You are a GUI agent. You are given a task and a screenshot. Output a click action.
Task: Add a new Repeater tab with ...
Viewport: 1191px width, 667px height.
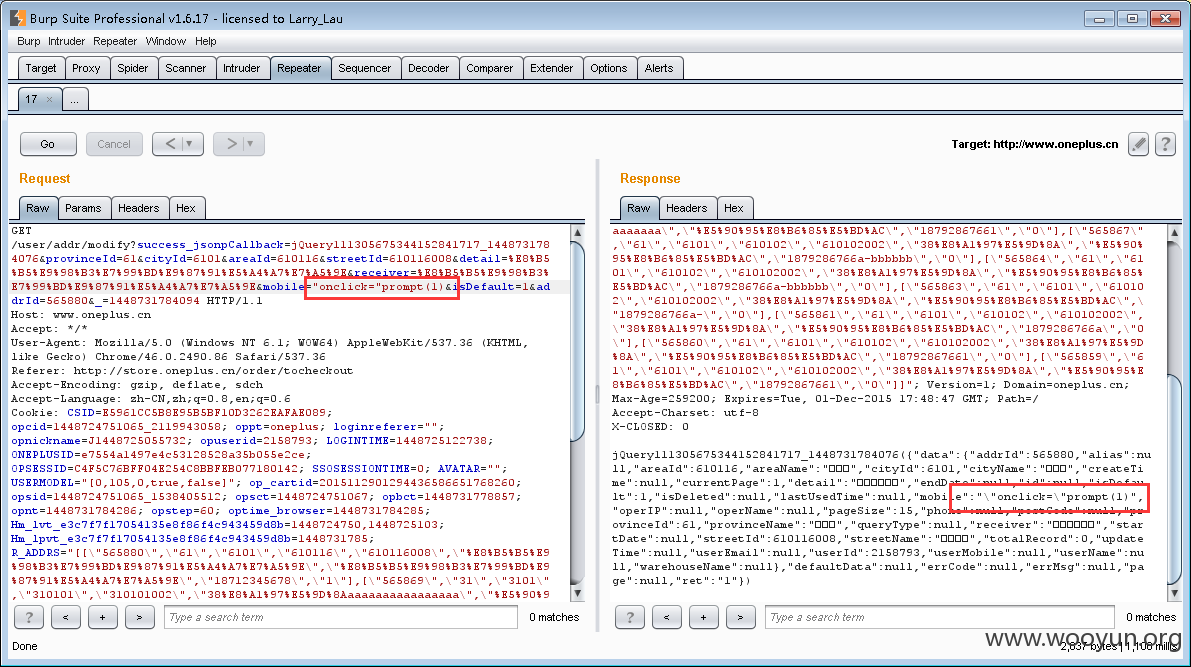click(74, 100)
